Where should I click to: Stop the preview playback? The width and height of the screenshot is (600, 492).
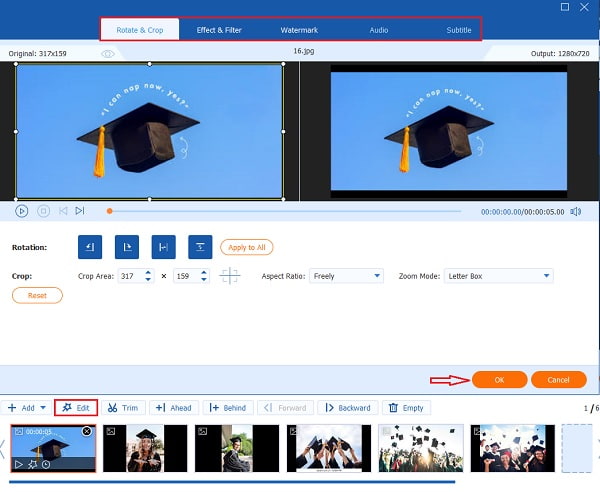pyautogui.click(x=44, y=211)
